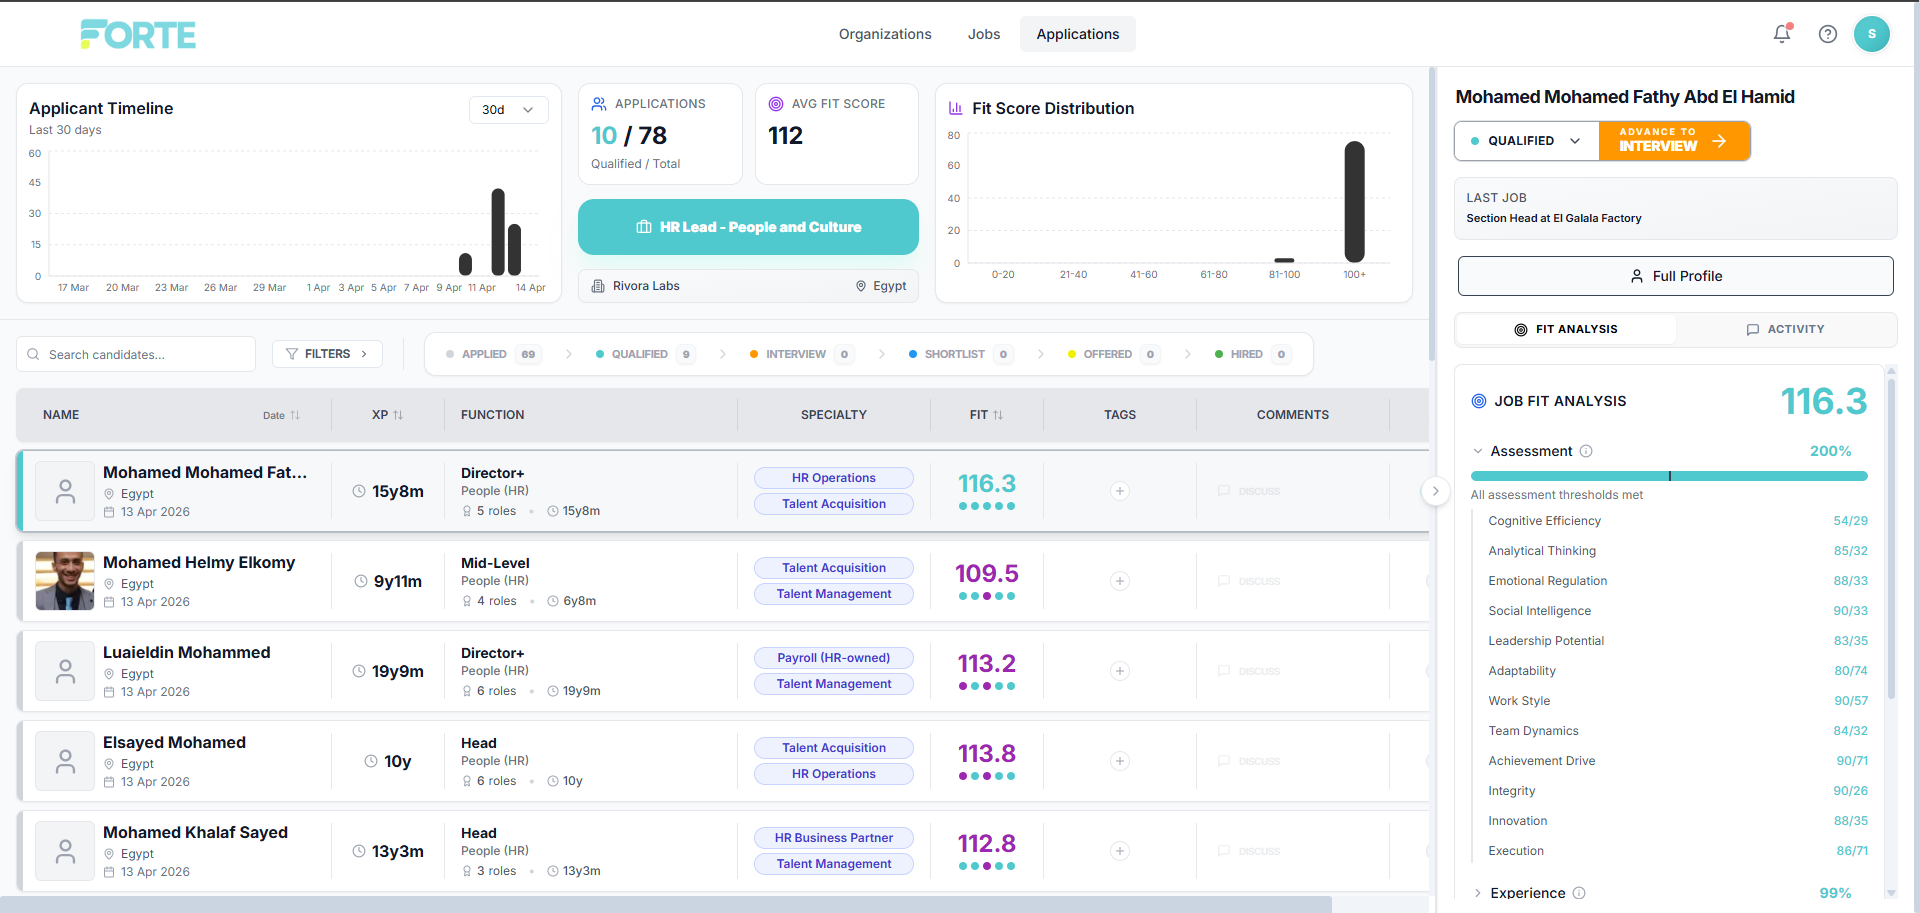This screenshot has width=1919, height=913.
Task: Filter by APPLIED stage
Action: coord(493,354)
